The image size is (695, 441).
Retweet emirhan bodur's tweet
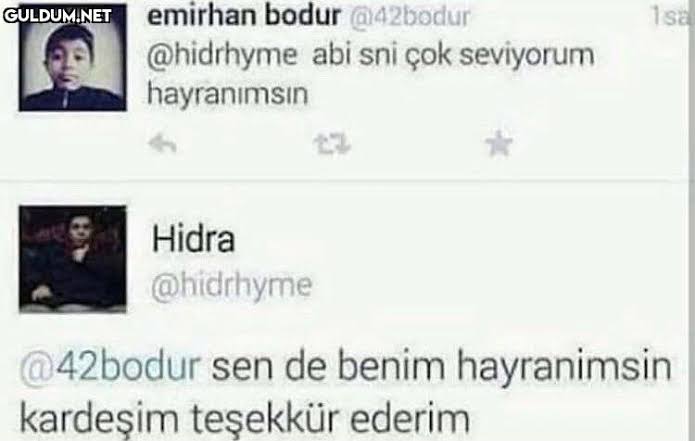[x=332, y=144]
